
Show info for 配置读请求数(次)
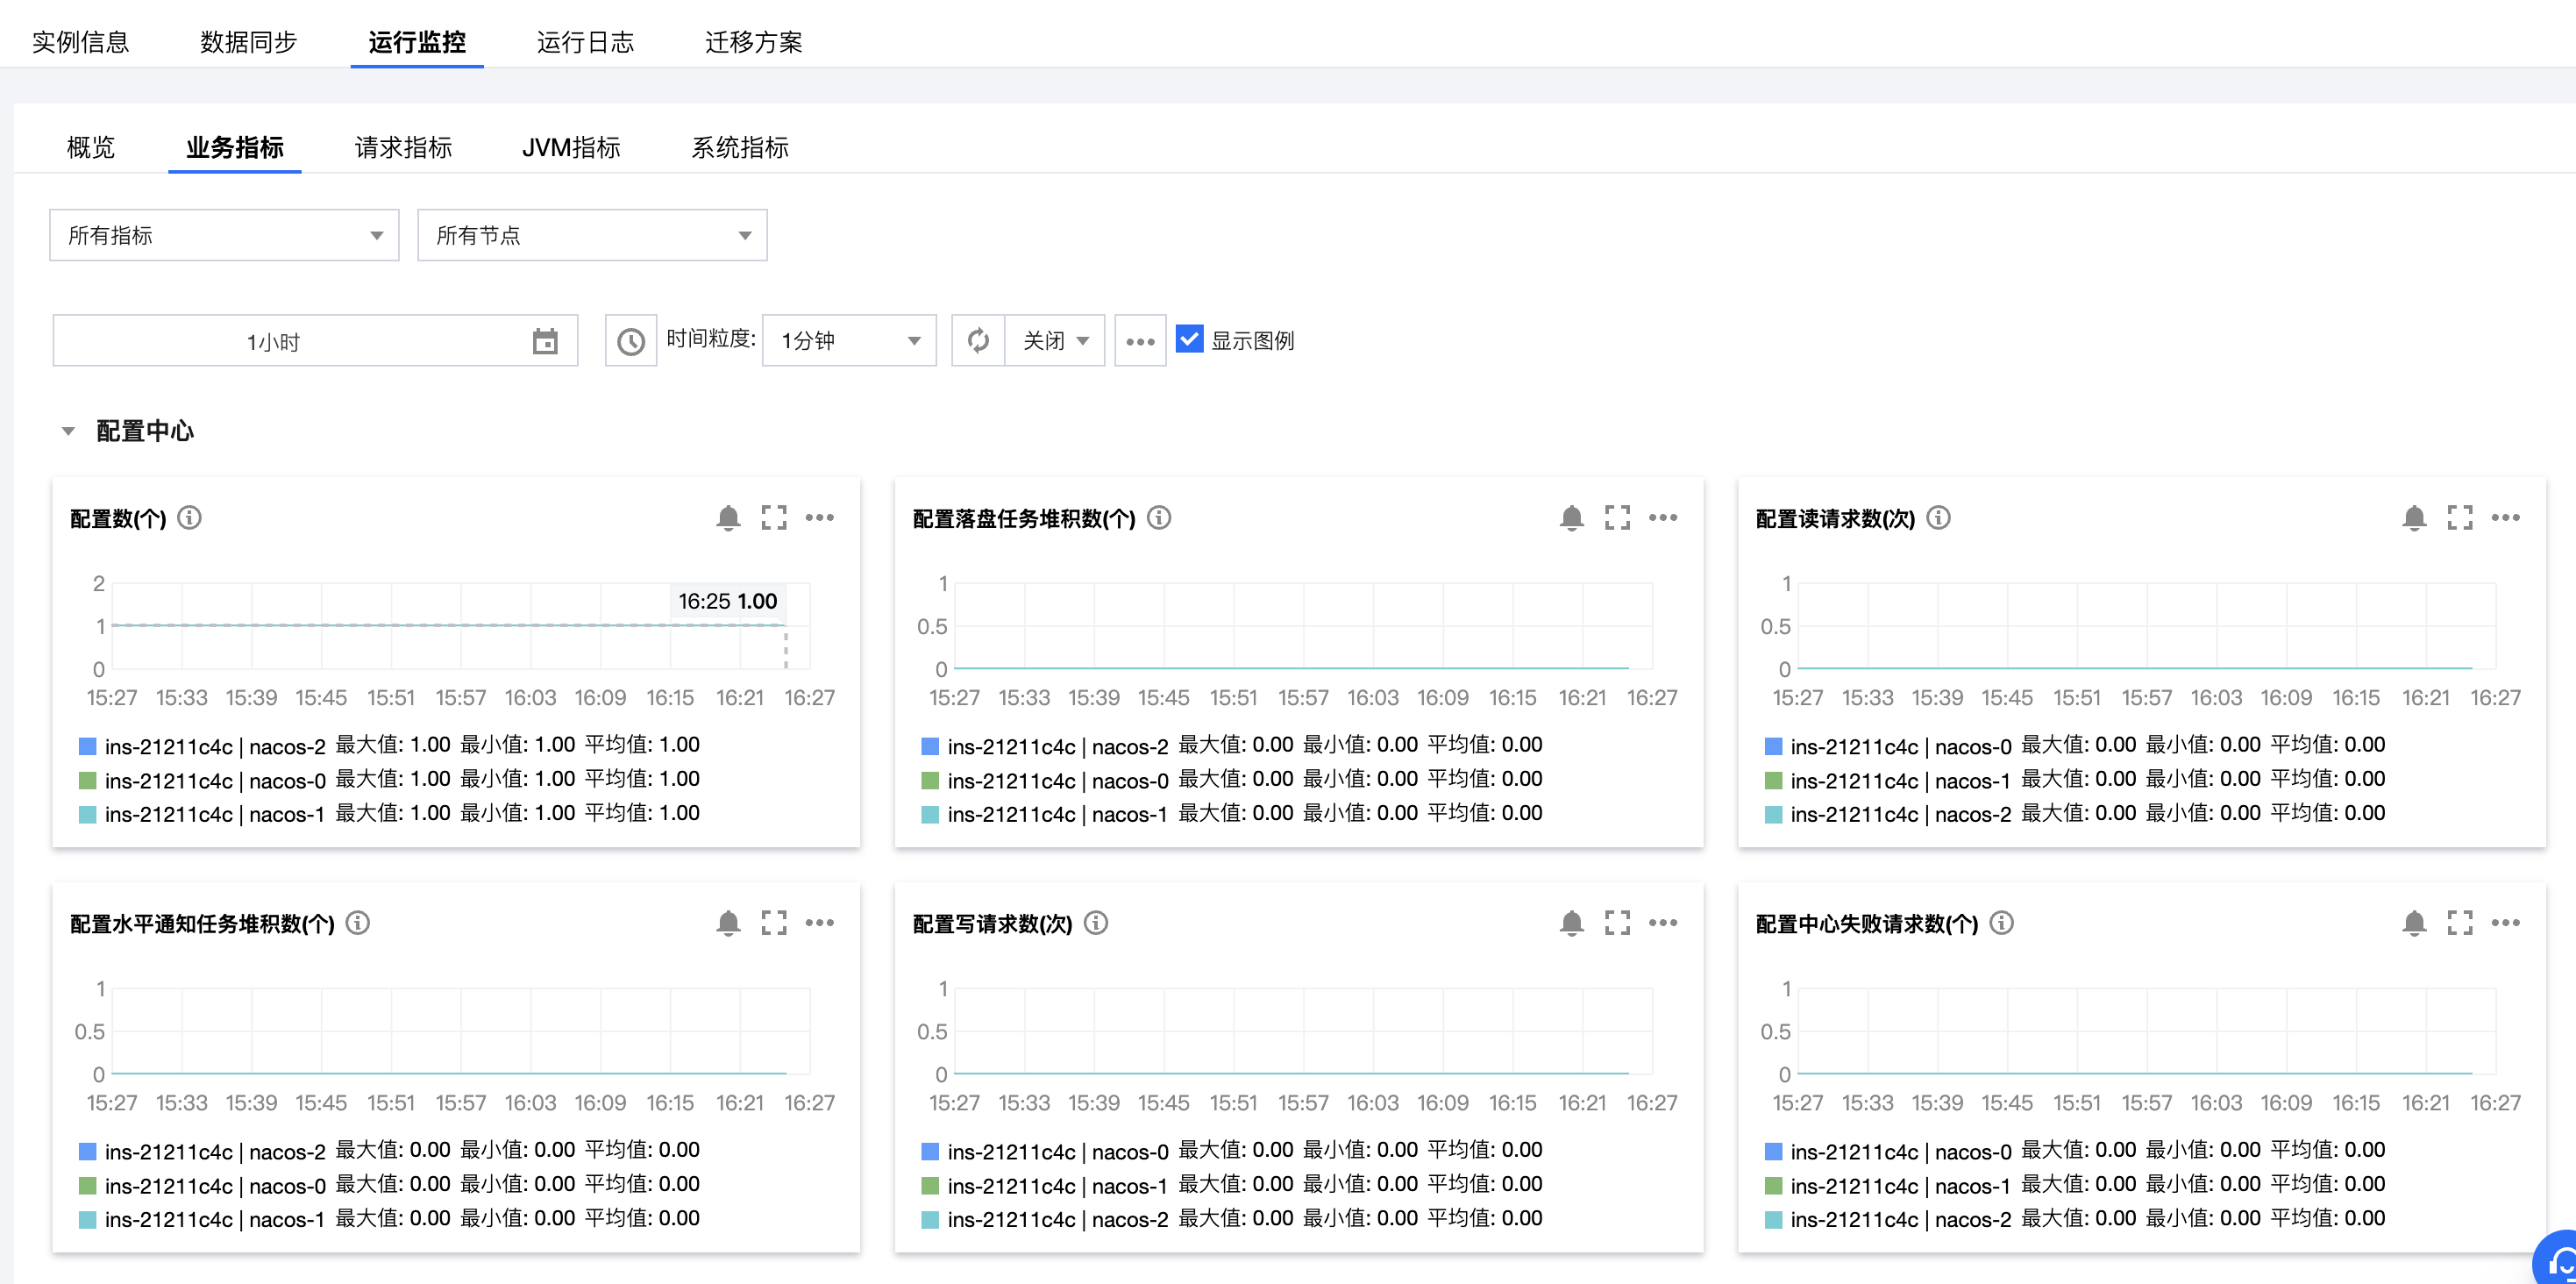point(1938,518)
